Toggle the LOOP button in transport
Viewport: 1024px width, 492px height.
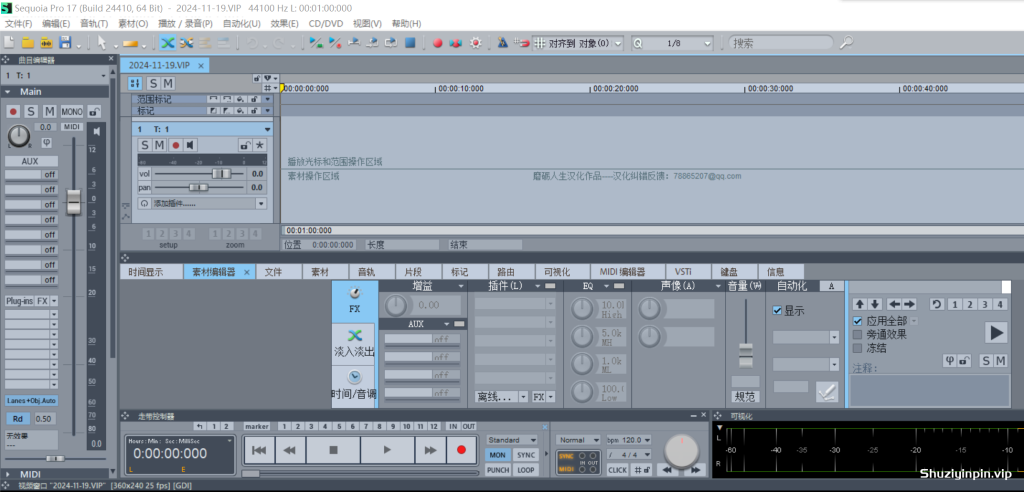coord(526,470)
